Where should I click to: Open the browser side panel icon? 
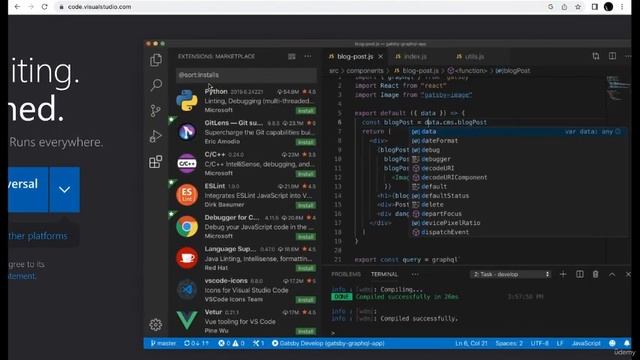click(595, 7)
